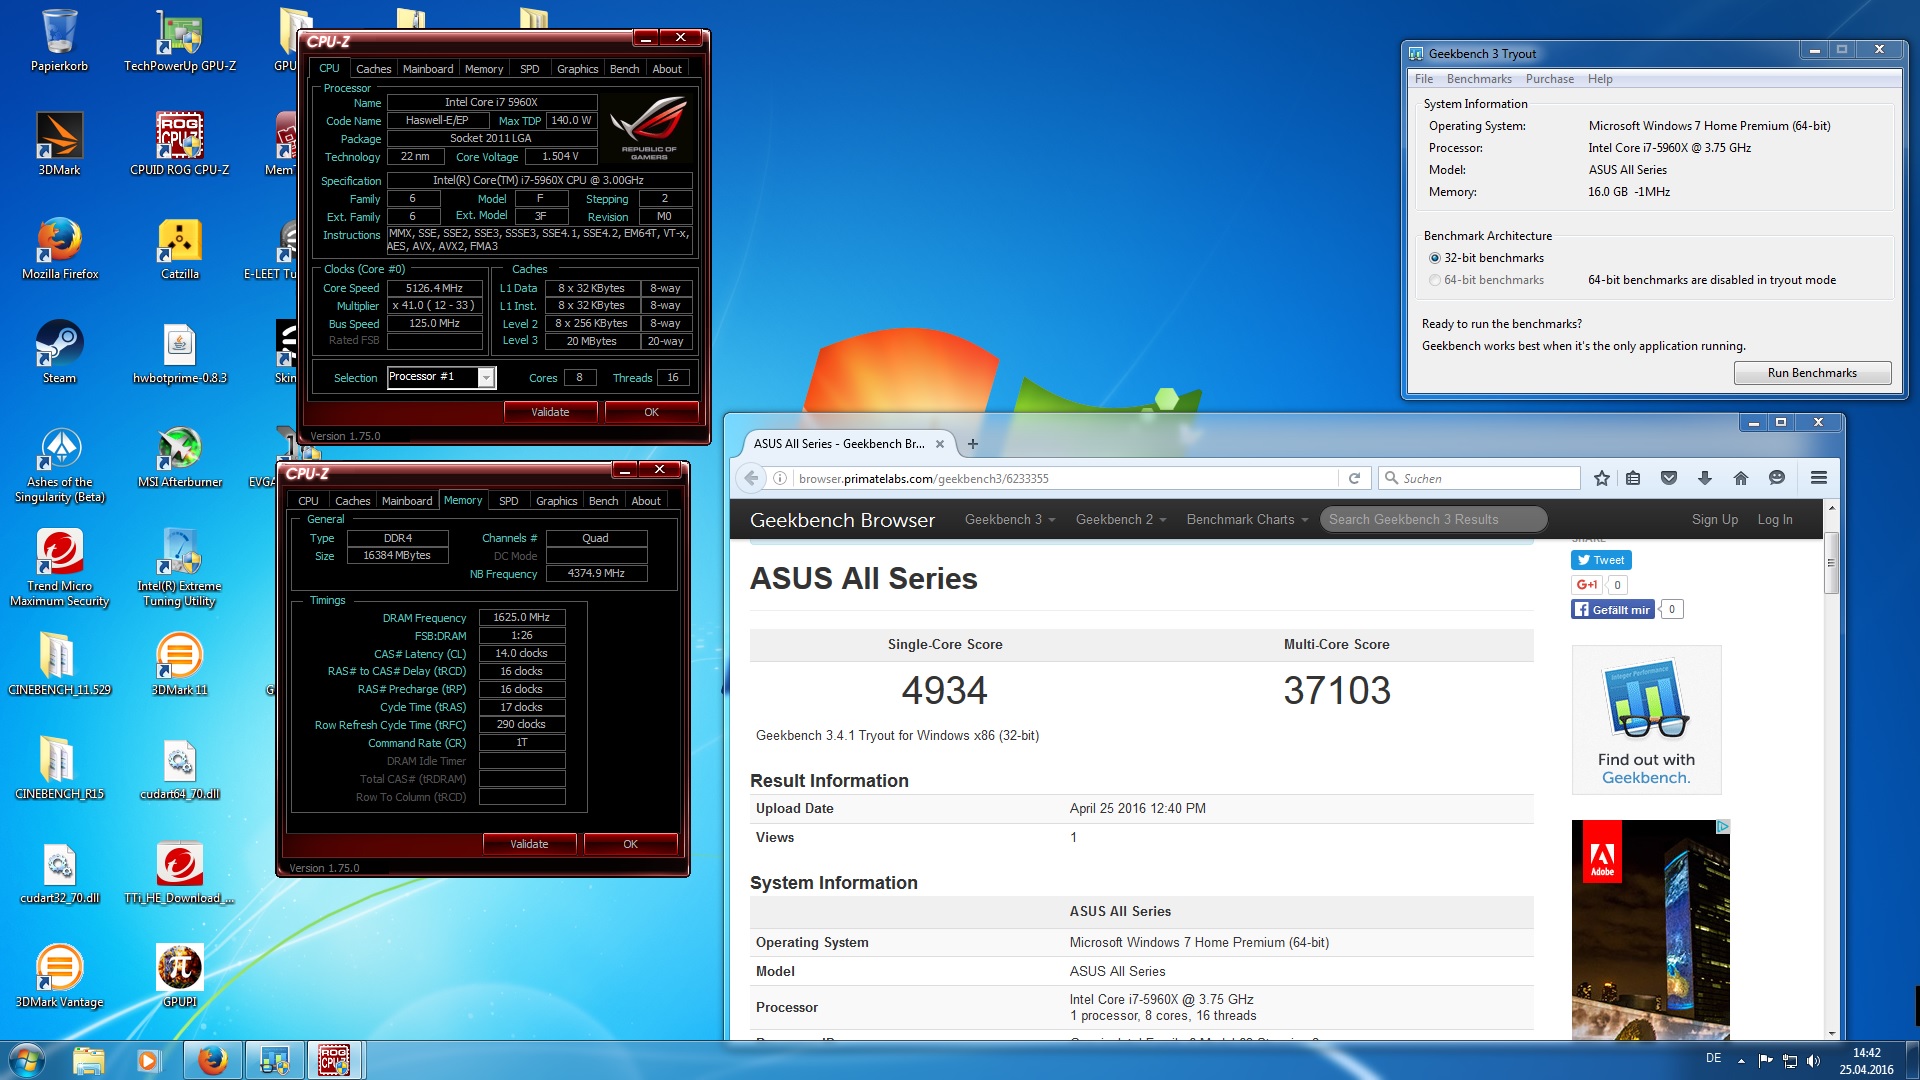Open Graphics tab in lower CPU-Z window
This screenshot has height=1080, width=1920.
click(x=556, y=501)
